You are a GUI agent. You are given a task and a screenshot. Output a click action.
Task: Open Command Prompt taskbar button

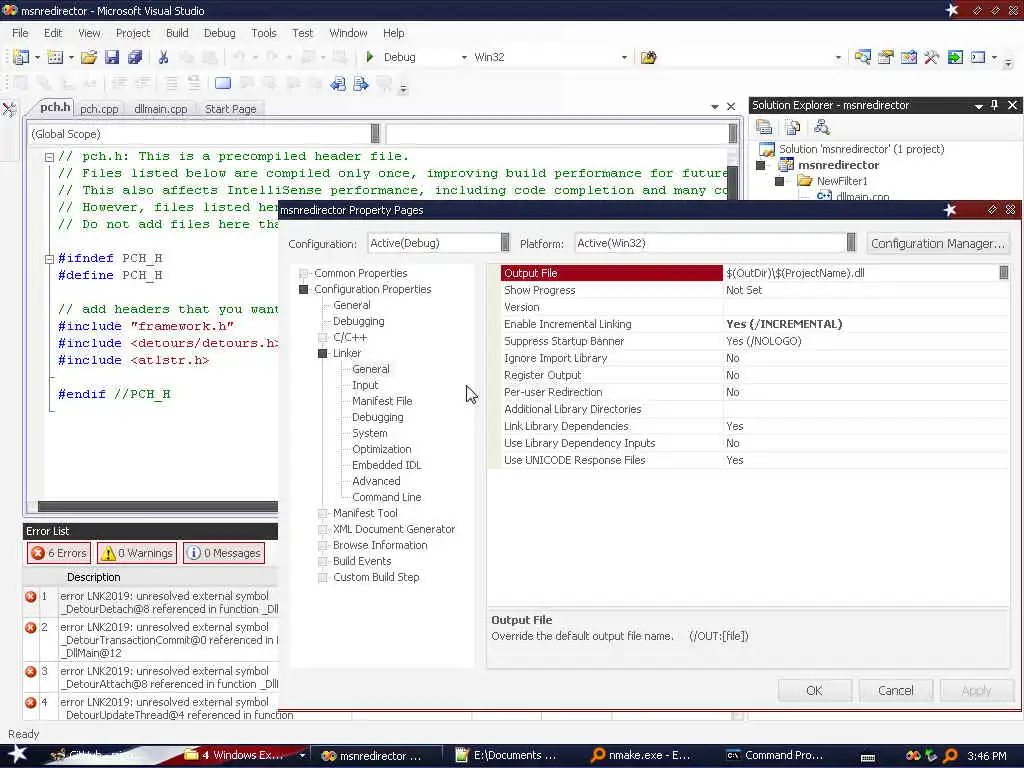775,755
